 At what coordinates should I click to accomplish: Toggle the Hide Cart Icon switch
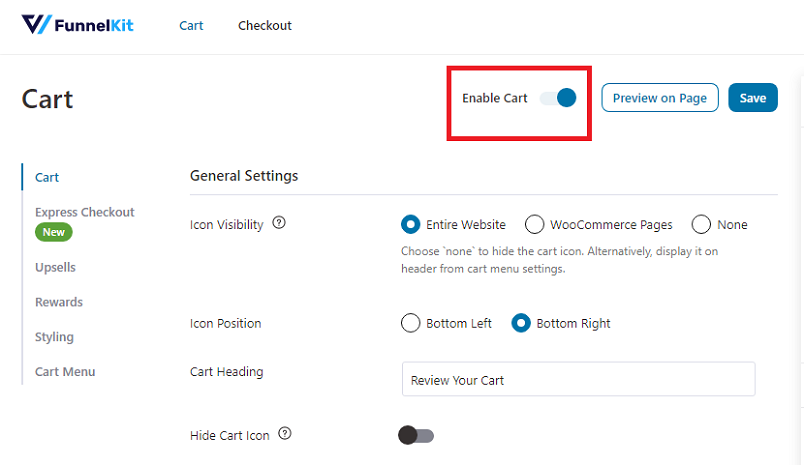pyautogui.click(x=416, y=435)
